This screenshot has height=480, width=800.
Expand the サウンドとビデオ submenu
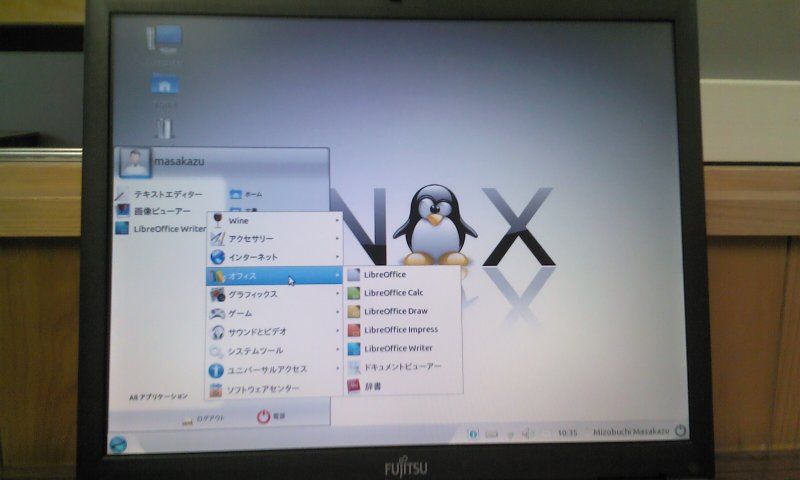coord(274,332)
